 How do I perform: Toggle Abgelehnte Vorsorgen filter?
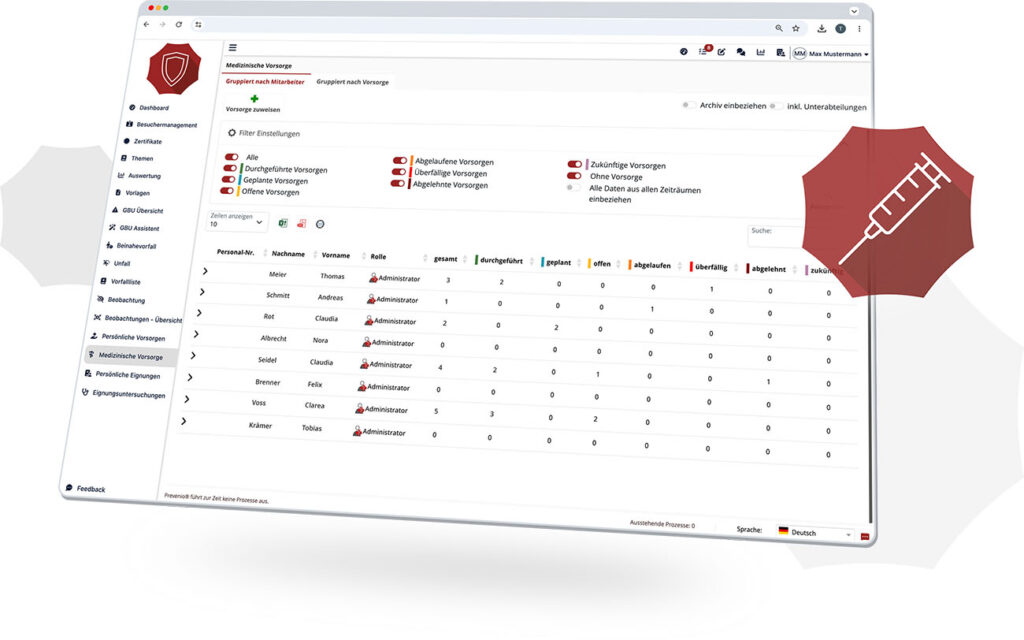[397, 184]
